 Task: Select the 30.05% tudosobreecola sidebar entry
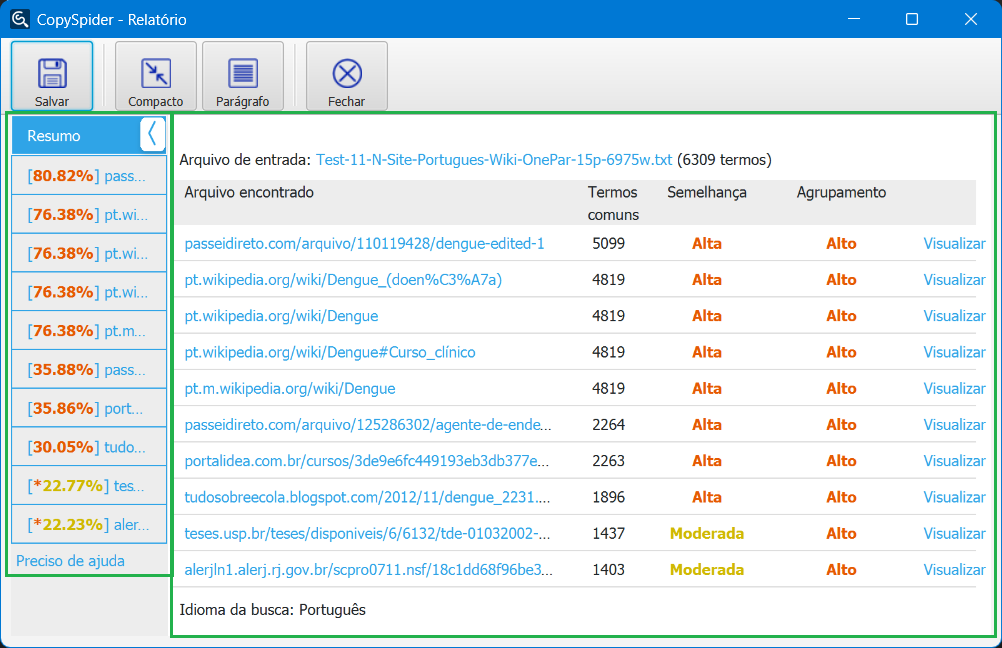(88, 447)
